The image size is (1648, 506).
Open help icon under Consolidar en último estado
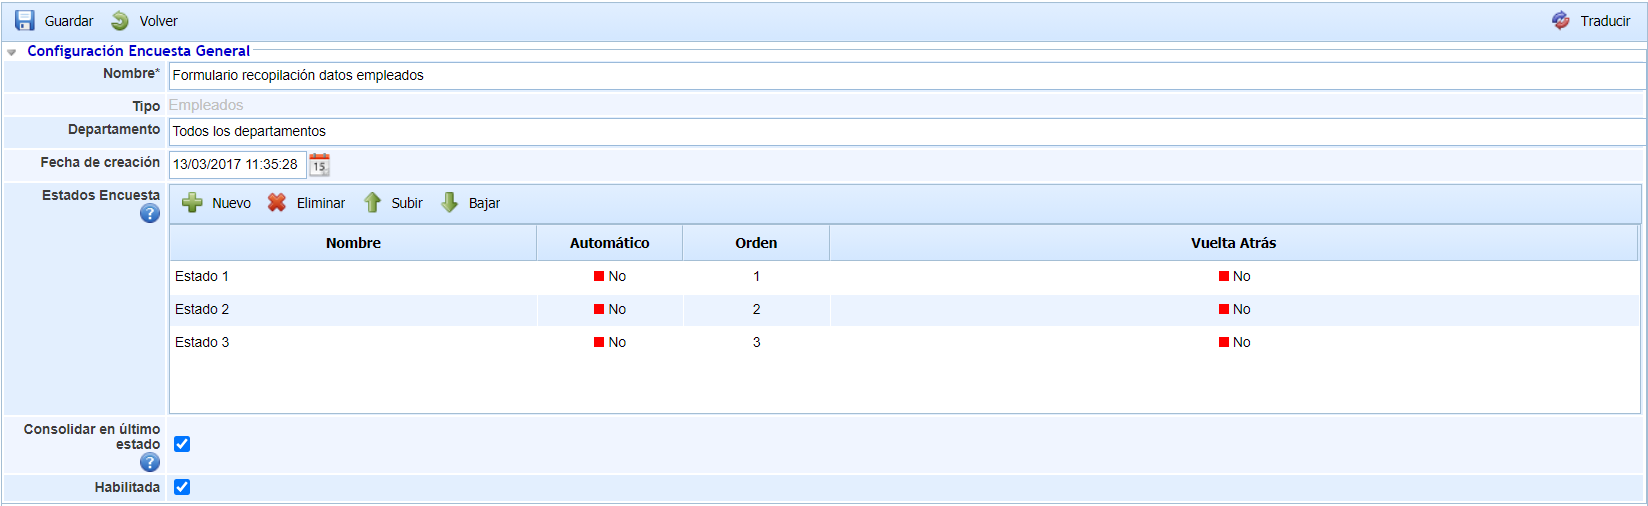coord(150,462)
